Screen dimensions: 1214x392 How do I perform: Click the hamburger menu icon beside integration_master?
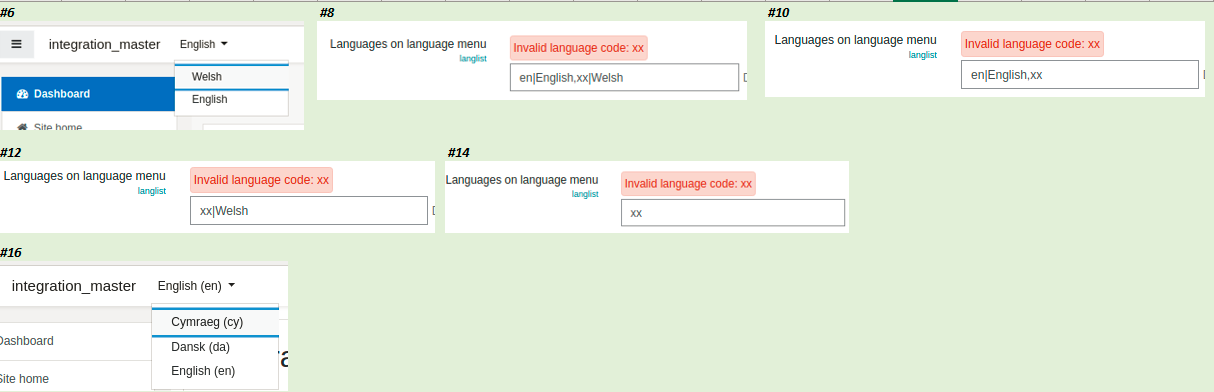tap(17, 44)
